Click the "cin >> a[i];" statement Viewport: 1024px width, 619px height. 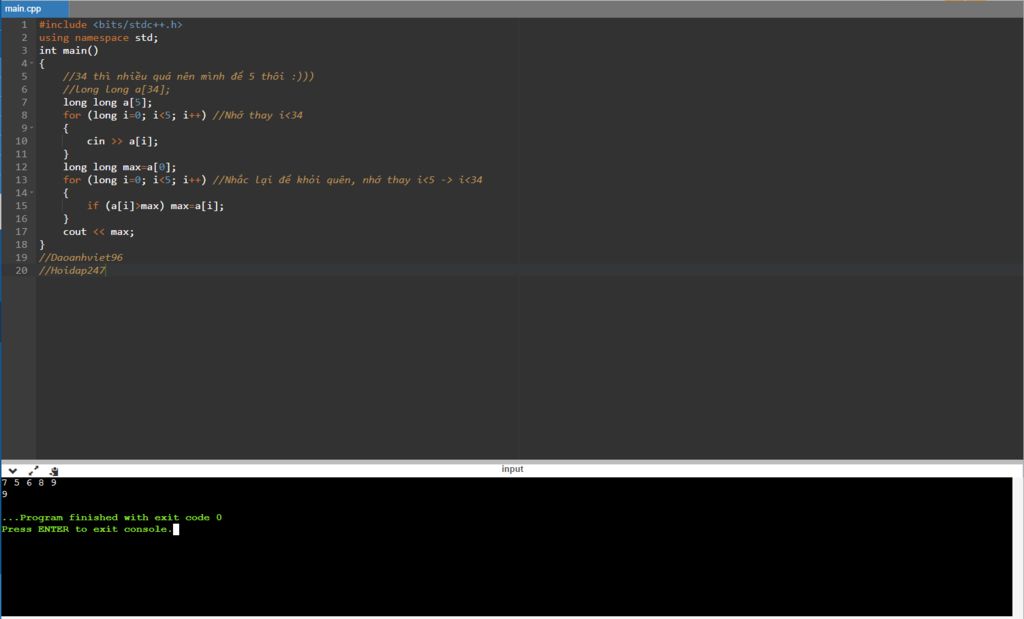pos(122,141)
